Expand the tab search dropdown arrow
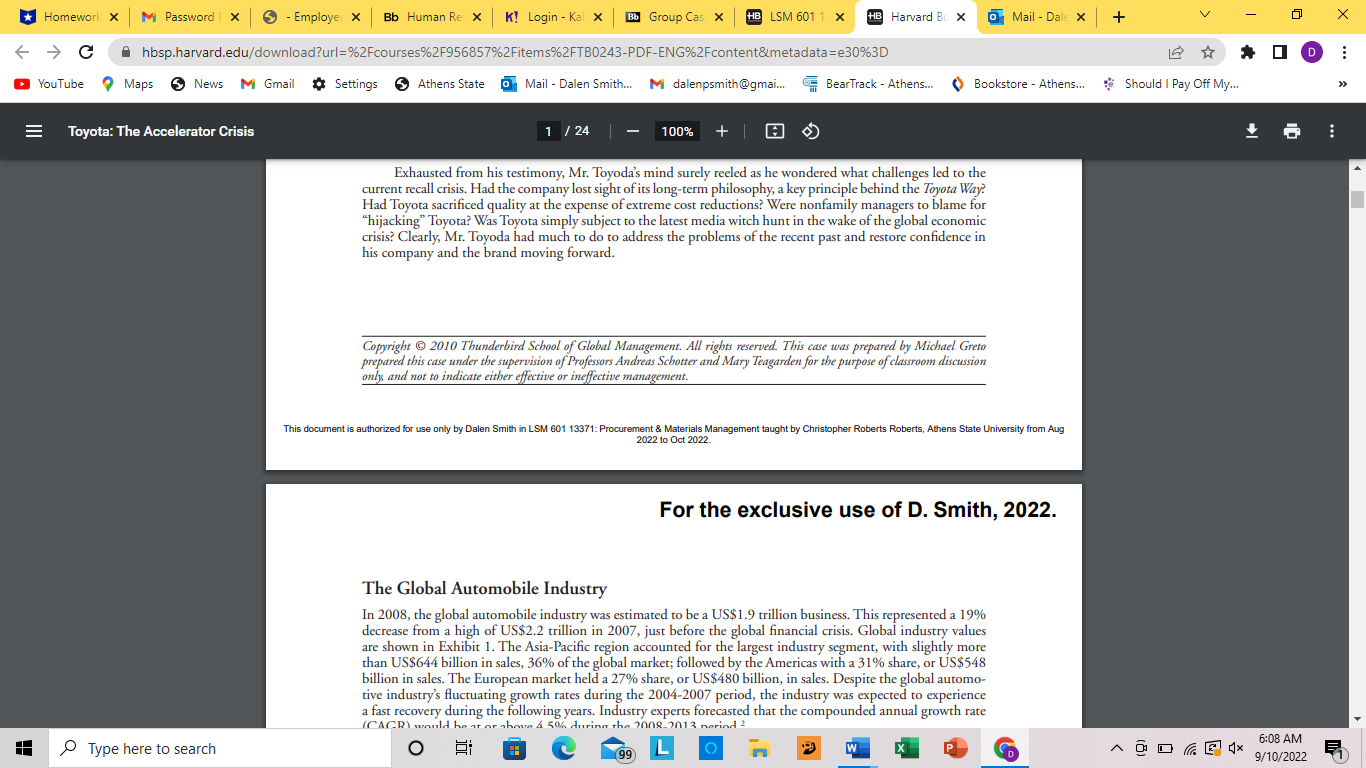The image size is (1366, 768). tap(1203, 15)
